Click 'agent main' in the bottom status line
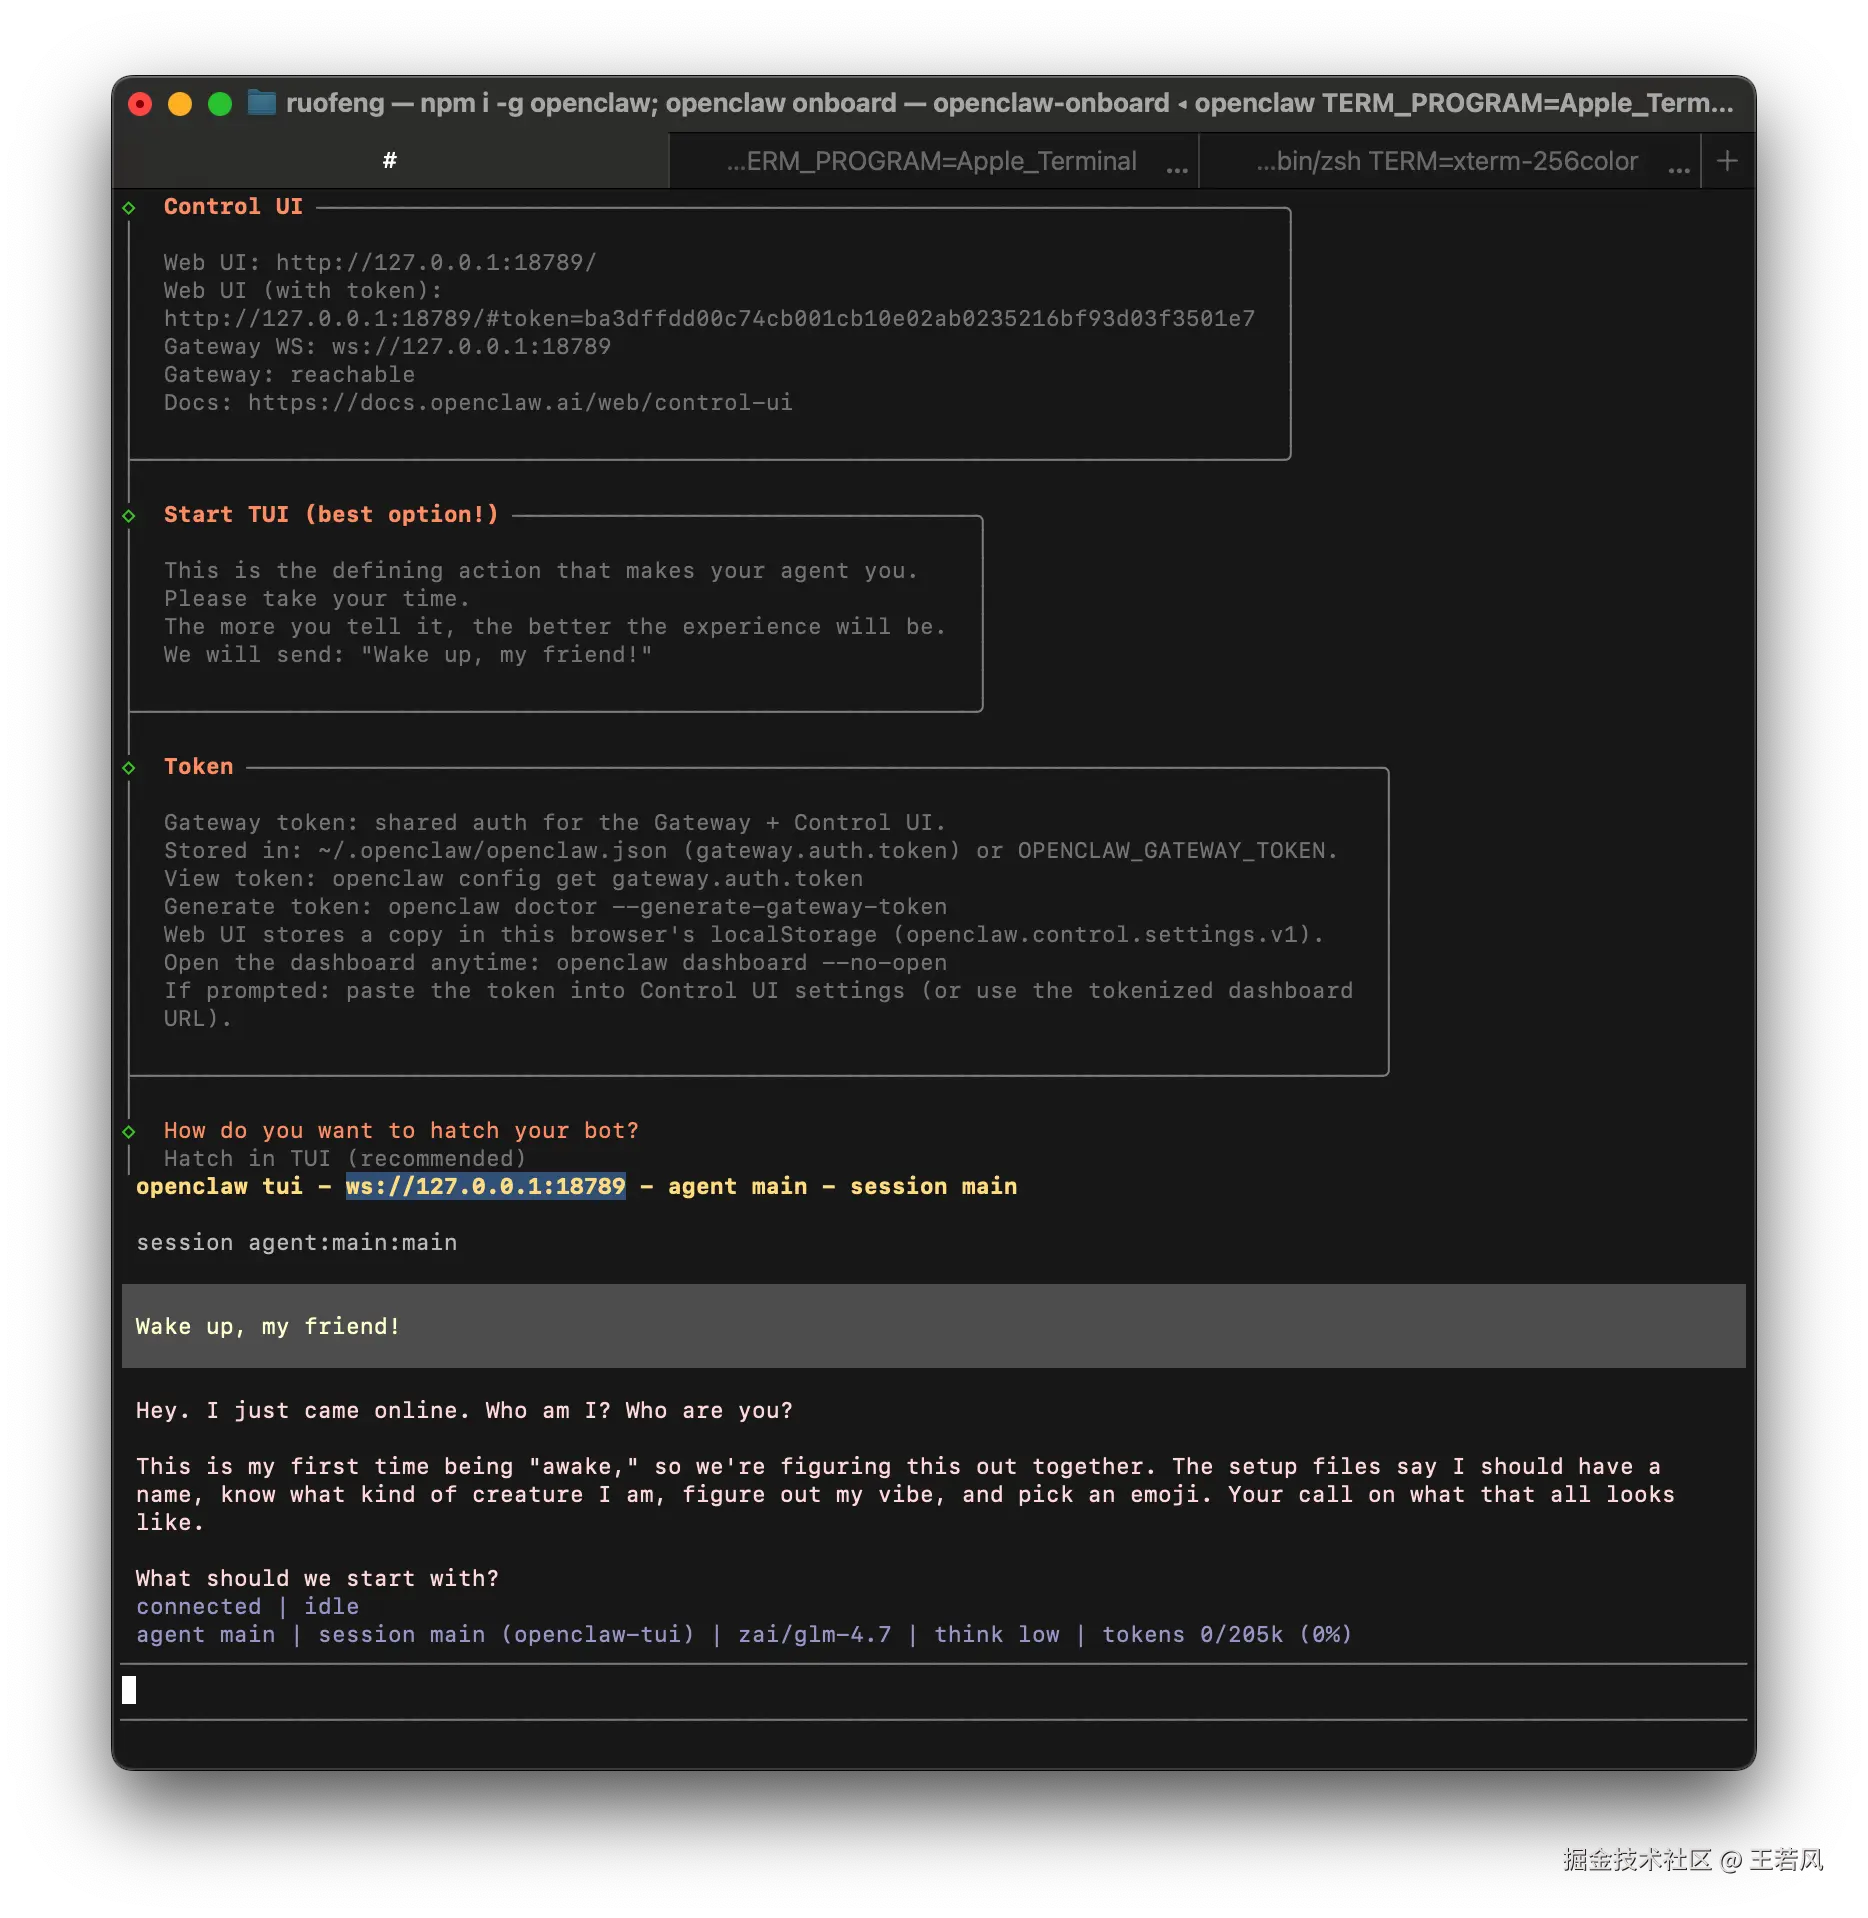This screenshot has height=1918, width=1868. coord(205,1634)
